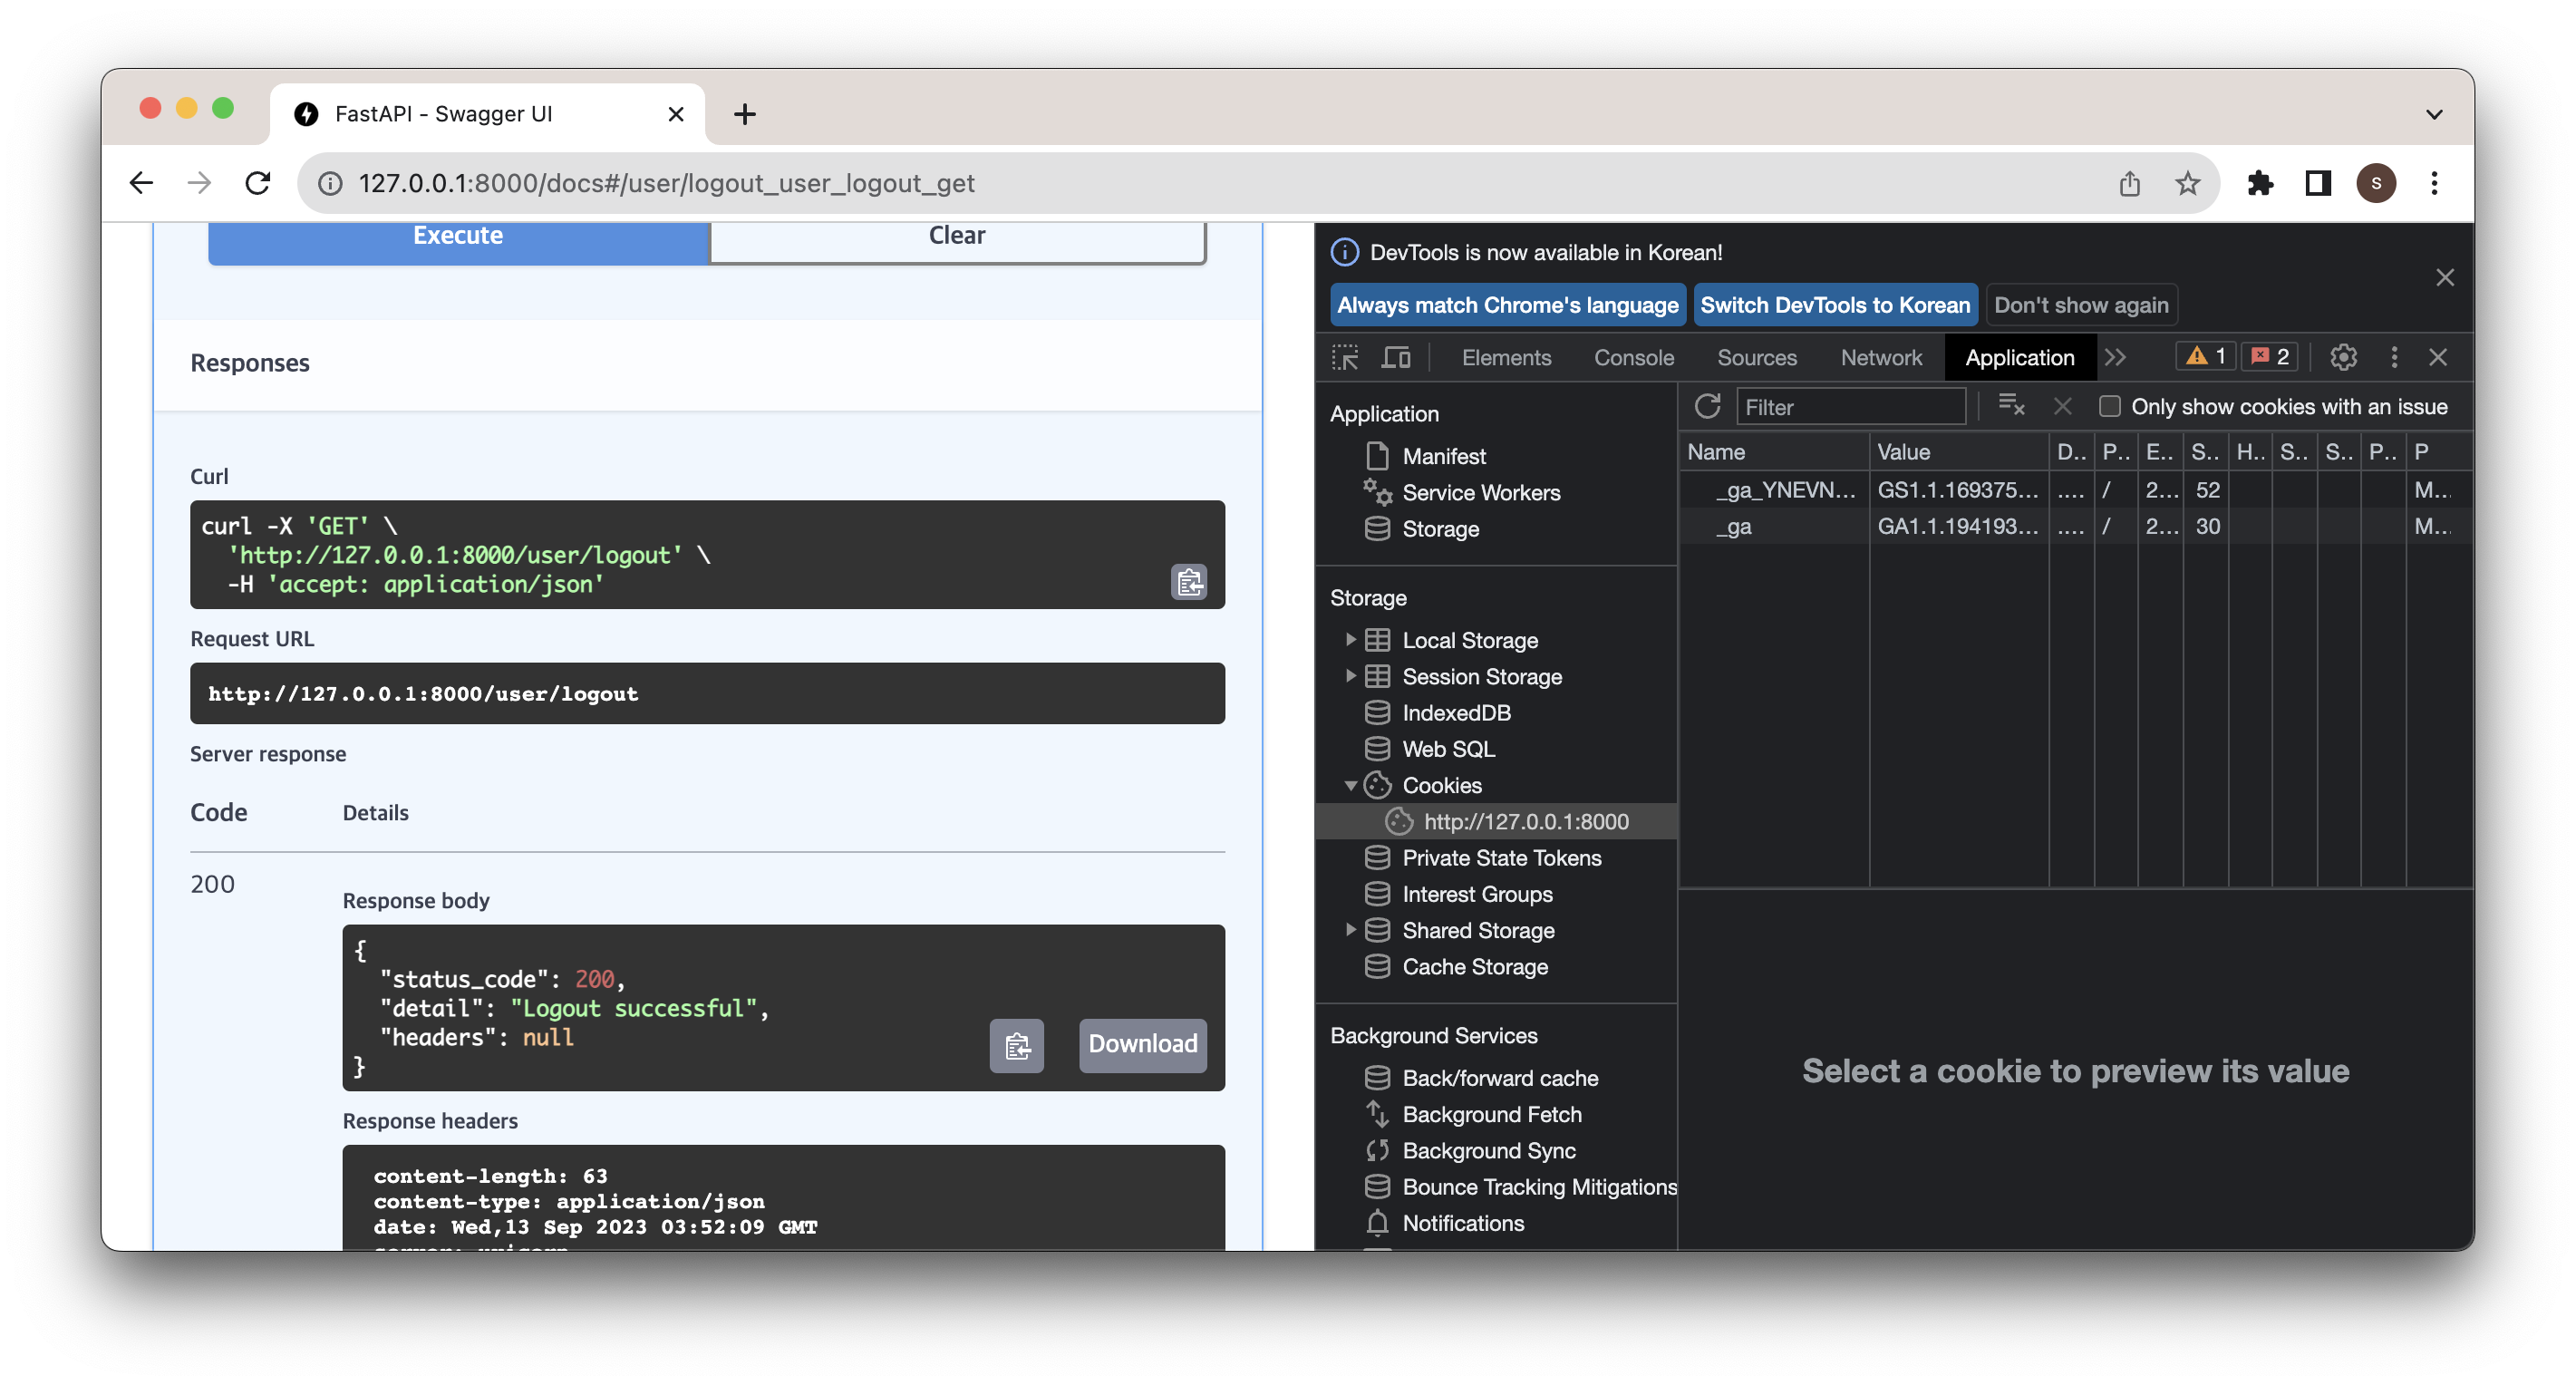The width and height of the screenshot is (2576, 1385).
Task: Click the cookie Filter input field
Action: click(1850, 407)
